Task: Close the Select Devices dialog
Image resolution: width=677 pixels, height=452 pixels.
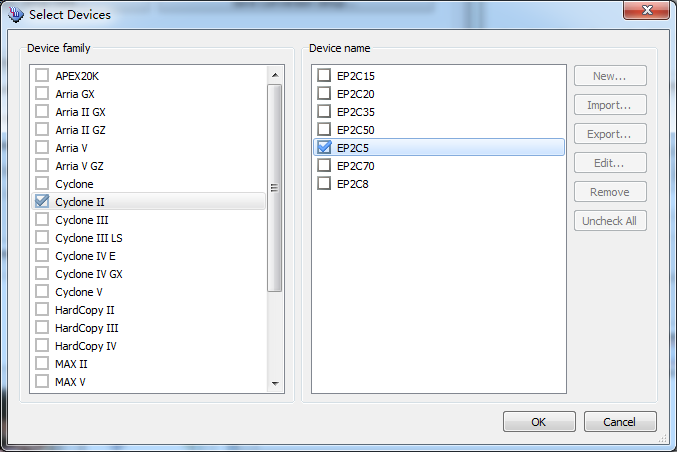Action: tap(645, 13)
